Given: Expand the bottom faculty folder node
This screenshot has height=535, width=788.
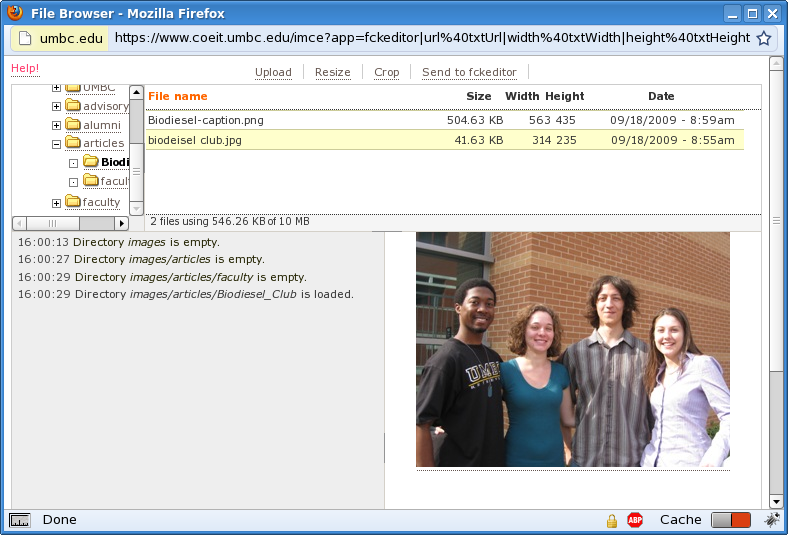Looking at the screenshot, I should pyautogui.click(x=56, y=203).
